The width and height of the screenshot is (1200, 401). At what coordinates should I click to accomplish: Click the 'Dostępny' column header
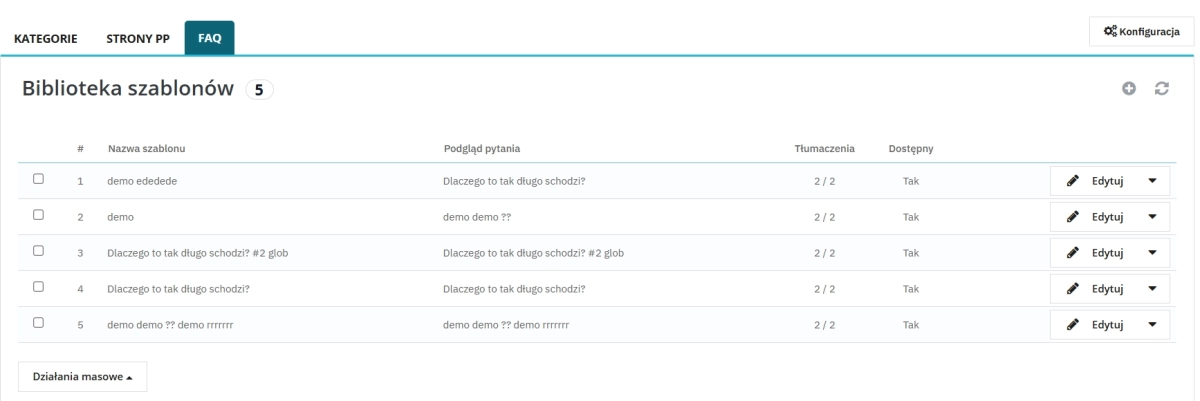tap(911, 149)
